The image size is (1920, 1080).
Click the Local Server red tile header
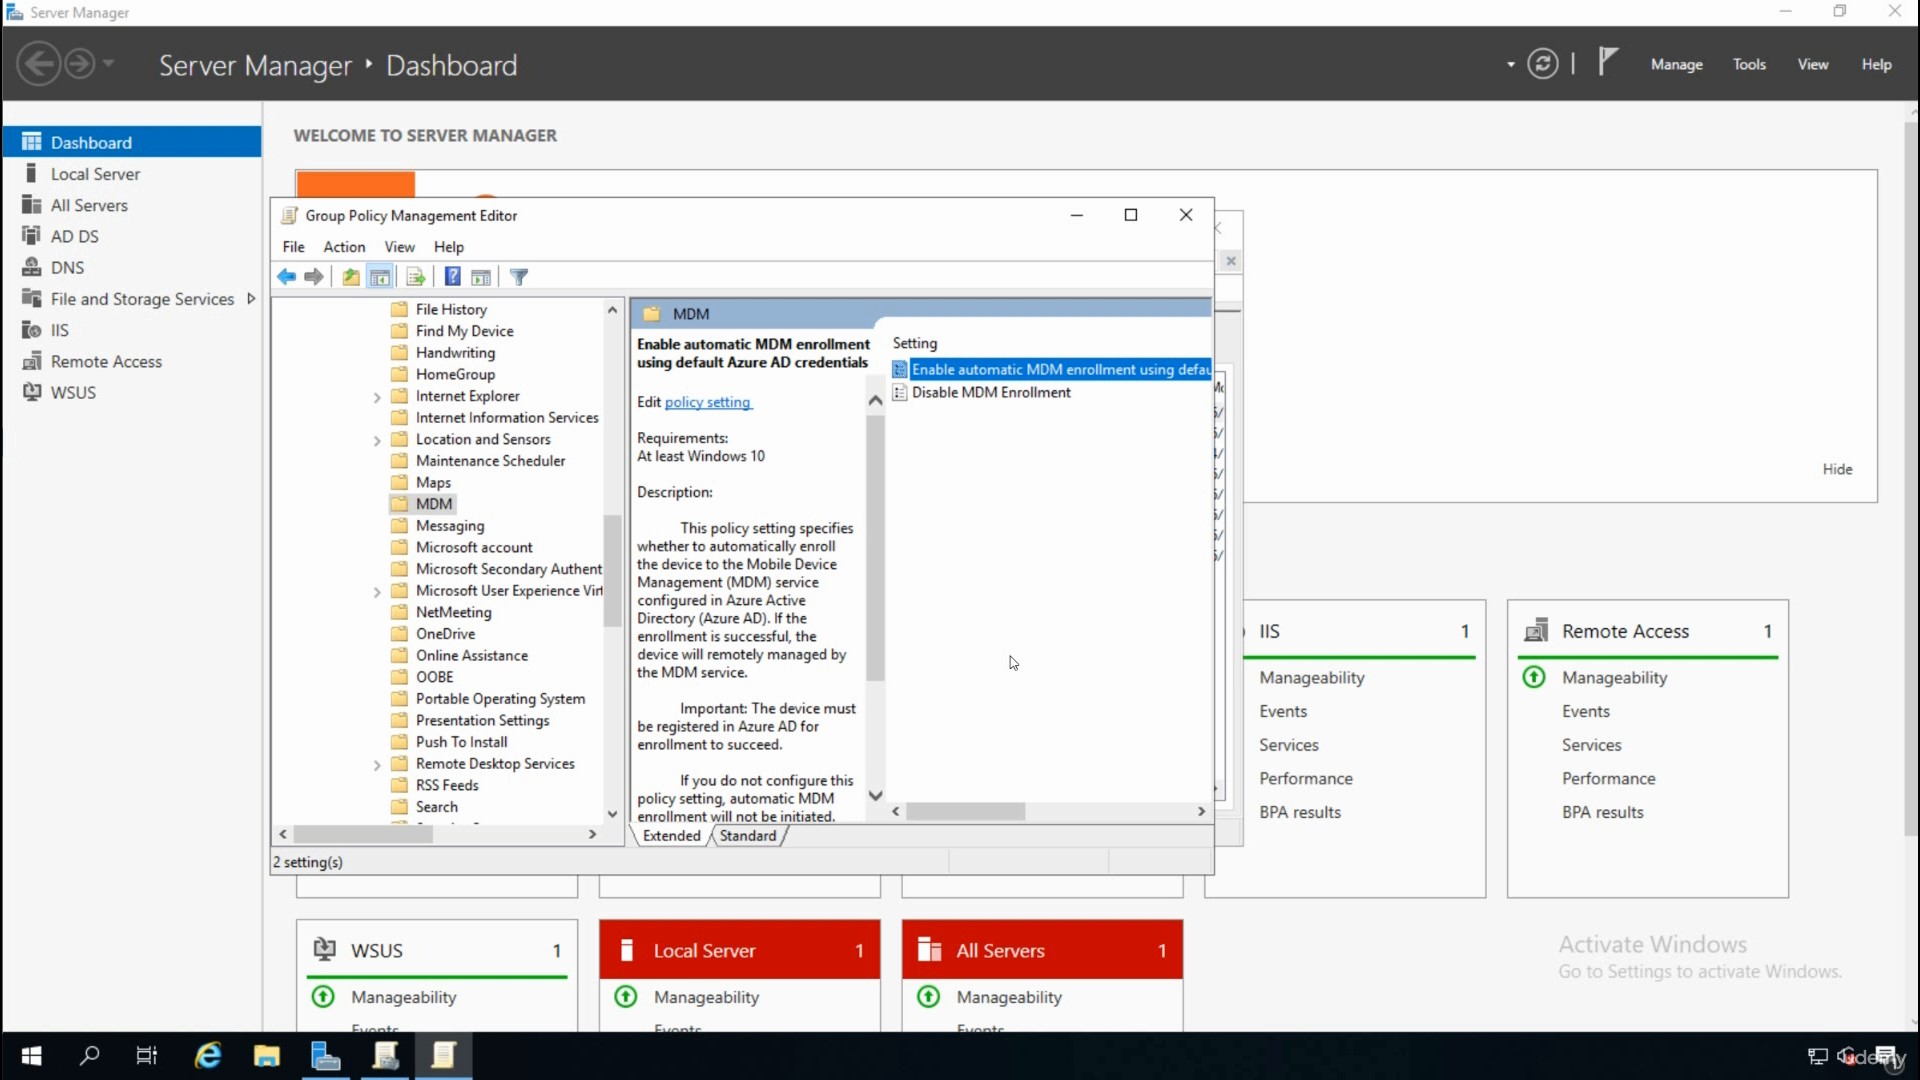pyautogui.click(x=739, y=950)
